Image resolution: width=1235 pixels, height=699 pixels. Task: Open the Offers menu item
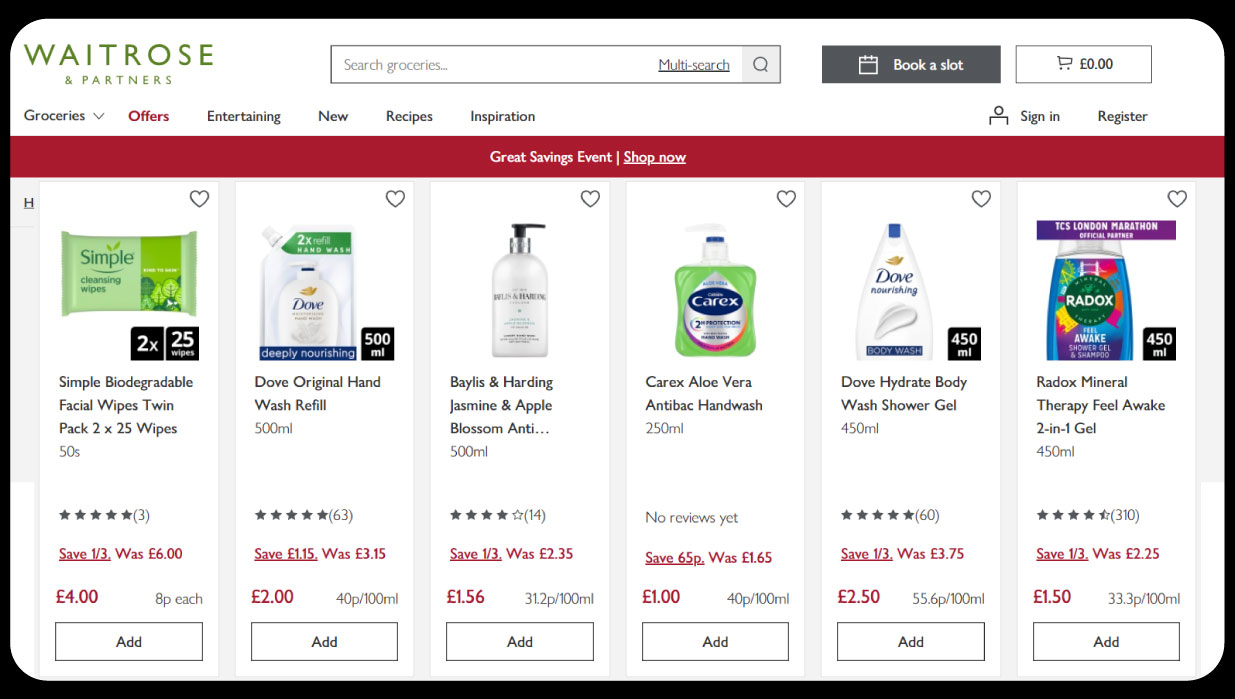[x=148, y=116]
